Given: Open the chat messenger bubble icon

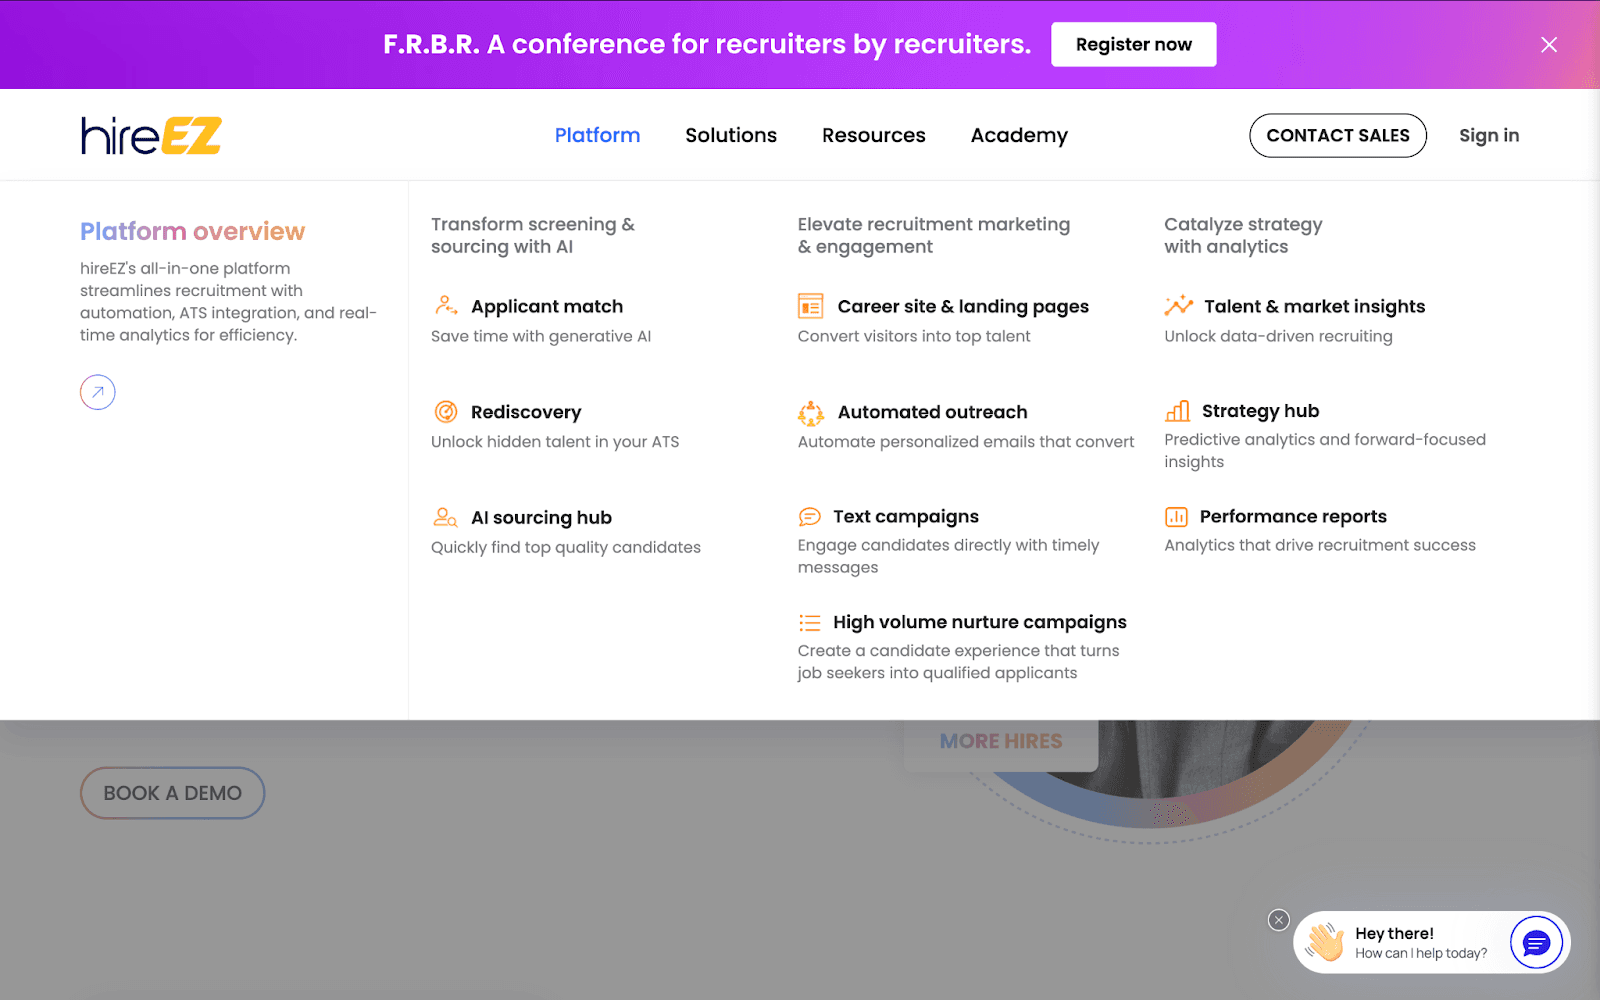Looking at the screenshot, I should pyautogui.click(x=1535, y=942).
